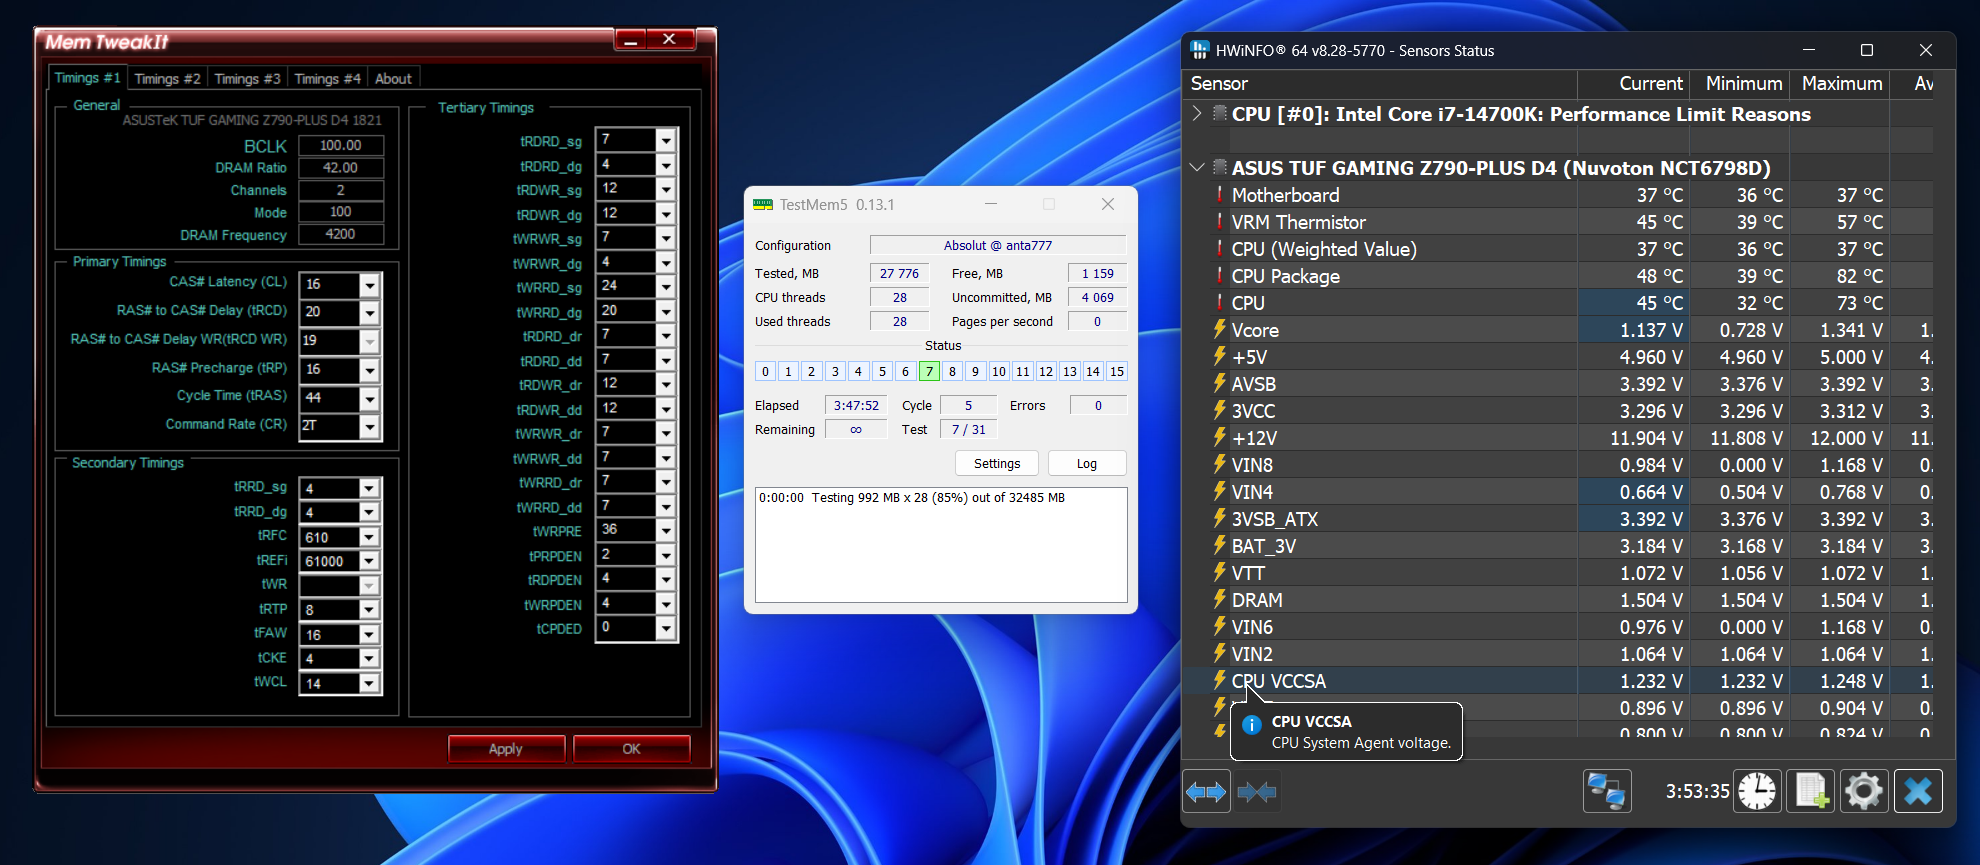
Task: Click TestMem5 status thread box 15
Action: tap(1117, 372)
